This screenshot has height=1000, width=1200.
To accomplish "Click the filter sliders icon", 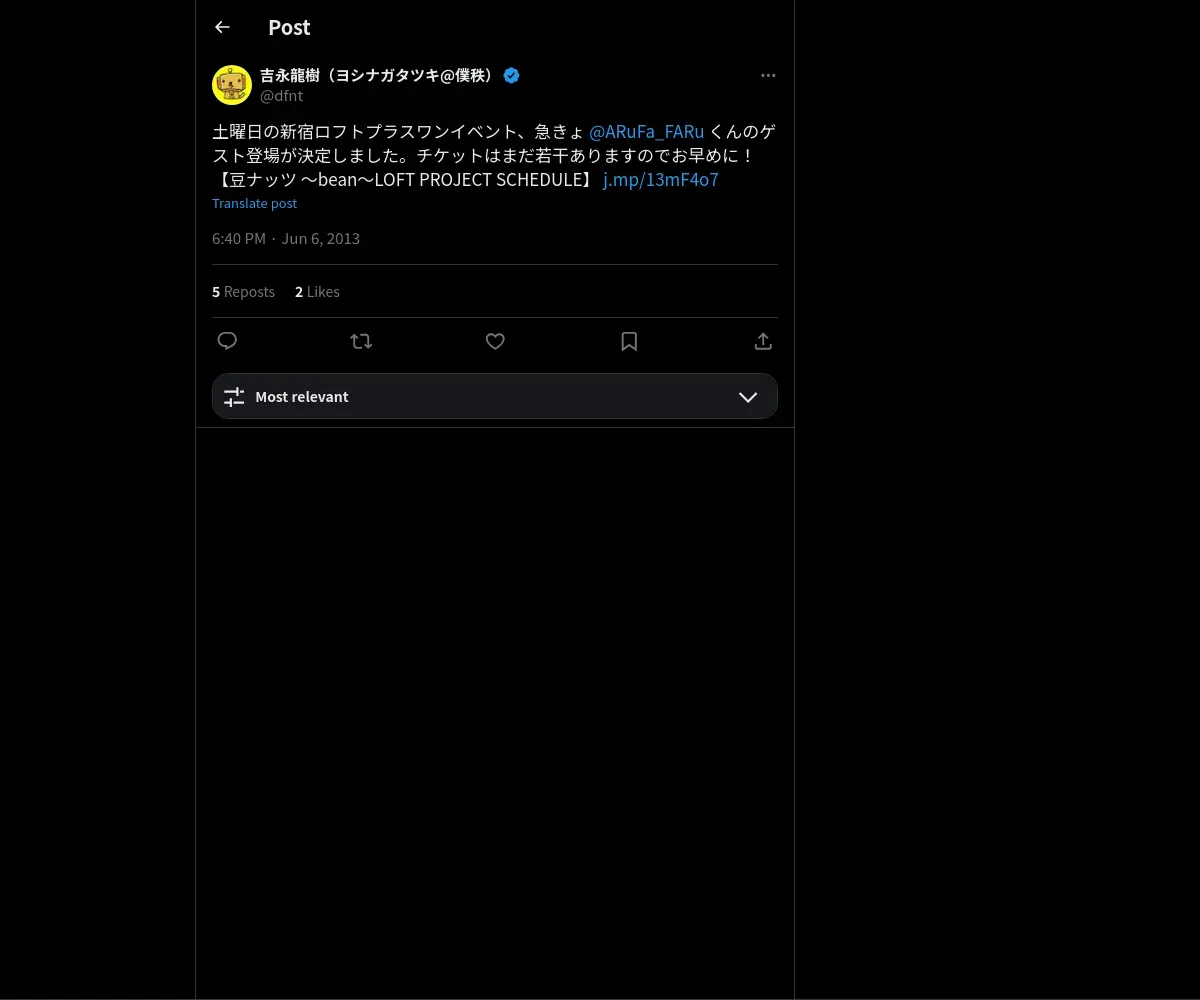I will point(234,397).
